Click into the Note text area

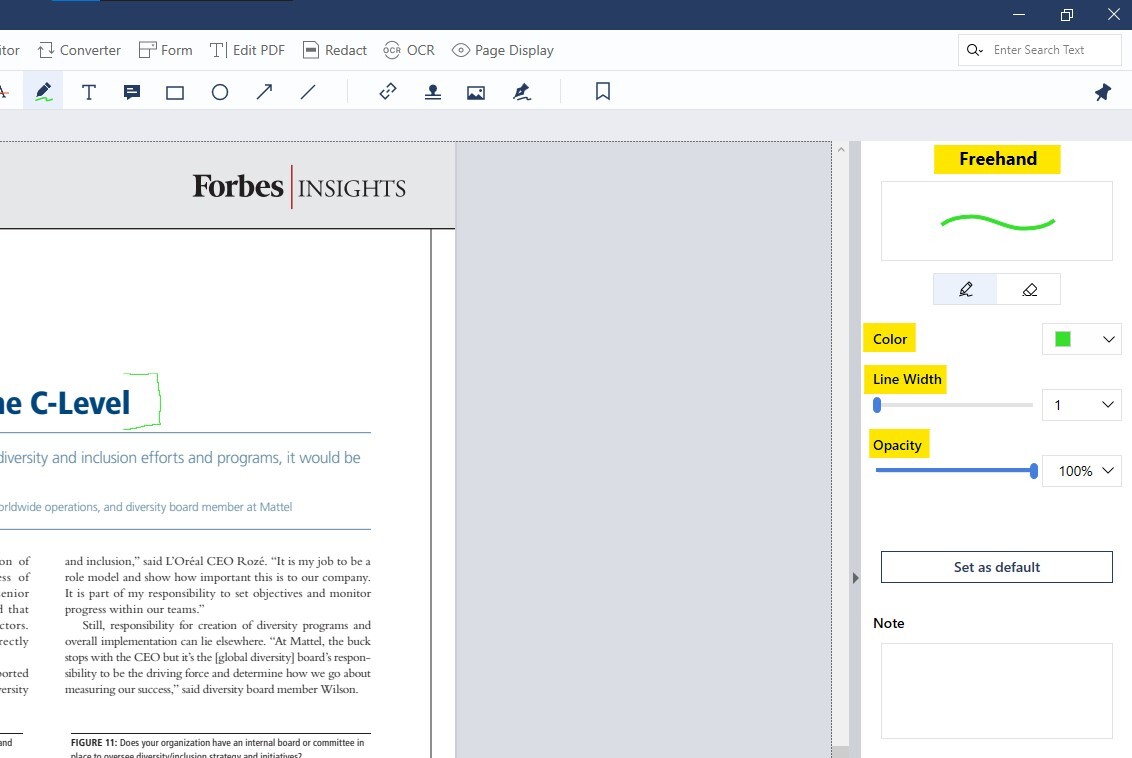[996, 691]
